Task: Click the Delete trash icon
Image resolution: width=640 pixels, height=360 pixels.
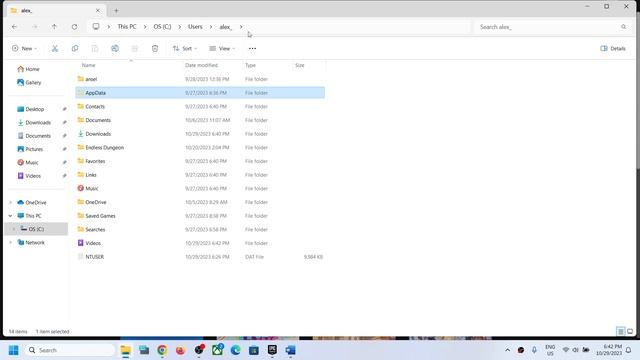Action: pyautogui.click(x=155, y=49)
